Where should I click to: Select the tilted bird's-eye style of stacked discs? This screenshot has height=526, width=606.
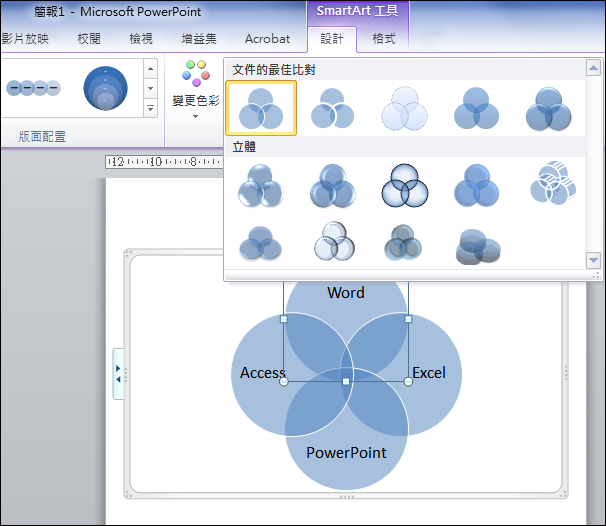click(478, 247)
